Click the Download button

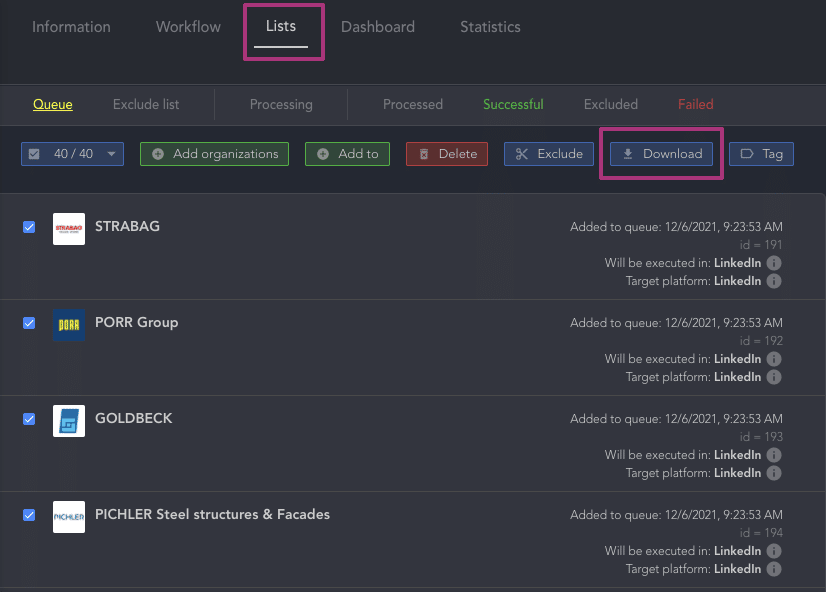pyautogui.click(x=661, y=154)
